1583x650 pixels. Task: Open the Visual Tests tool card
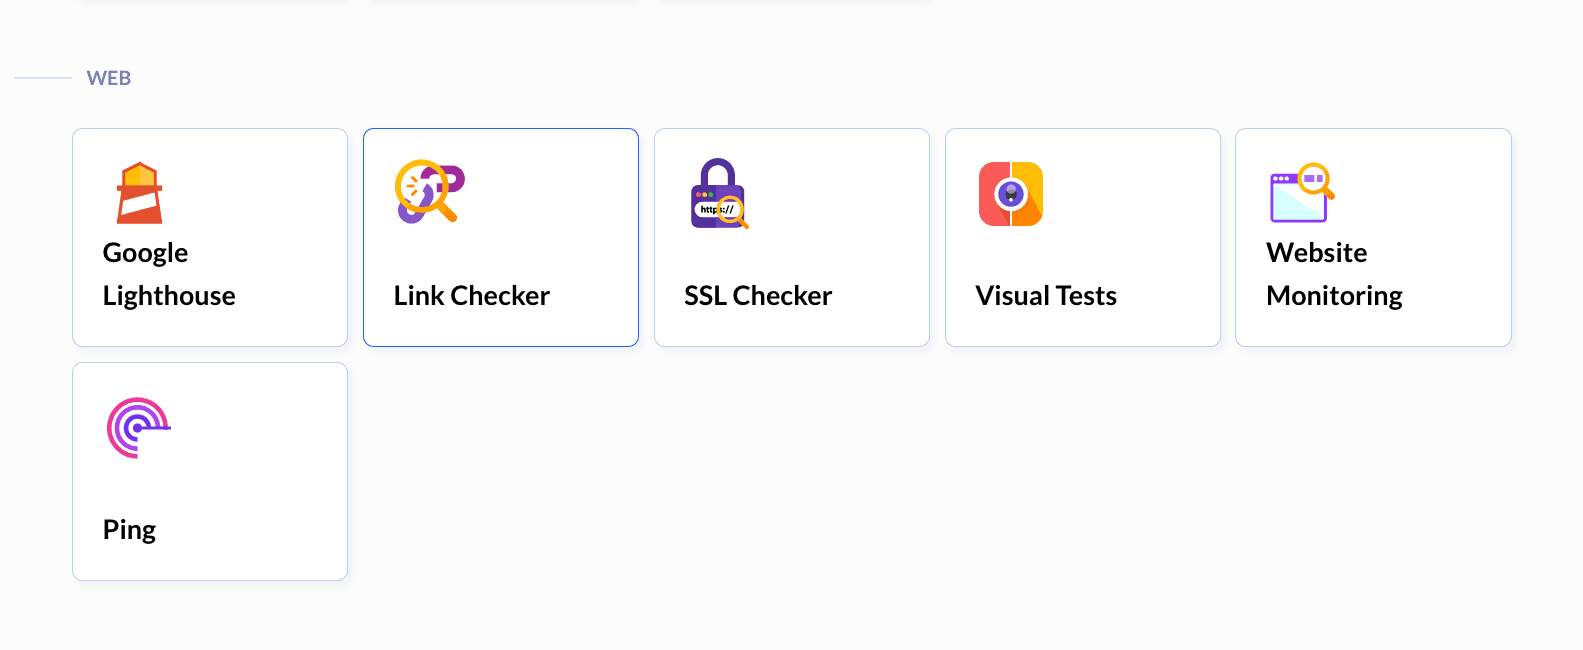tap(1082, 237)
